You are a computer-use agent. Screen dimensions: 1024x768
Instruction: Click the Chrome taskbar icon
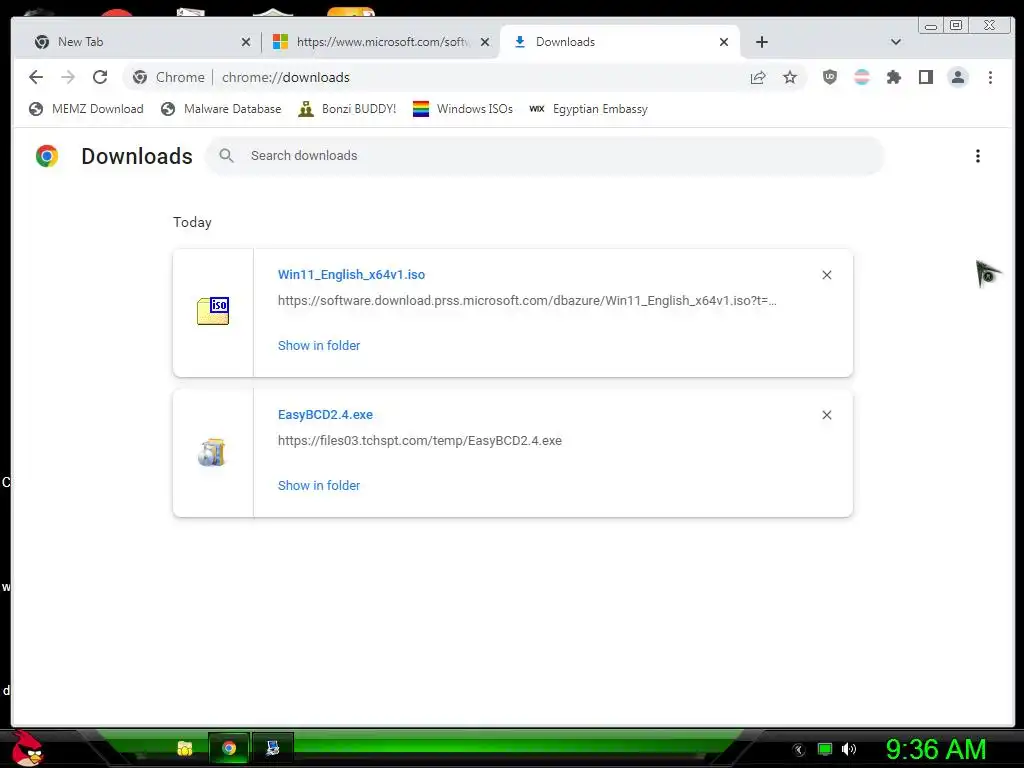(229, 748)
